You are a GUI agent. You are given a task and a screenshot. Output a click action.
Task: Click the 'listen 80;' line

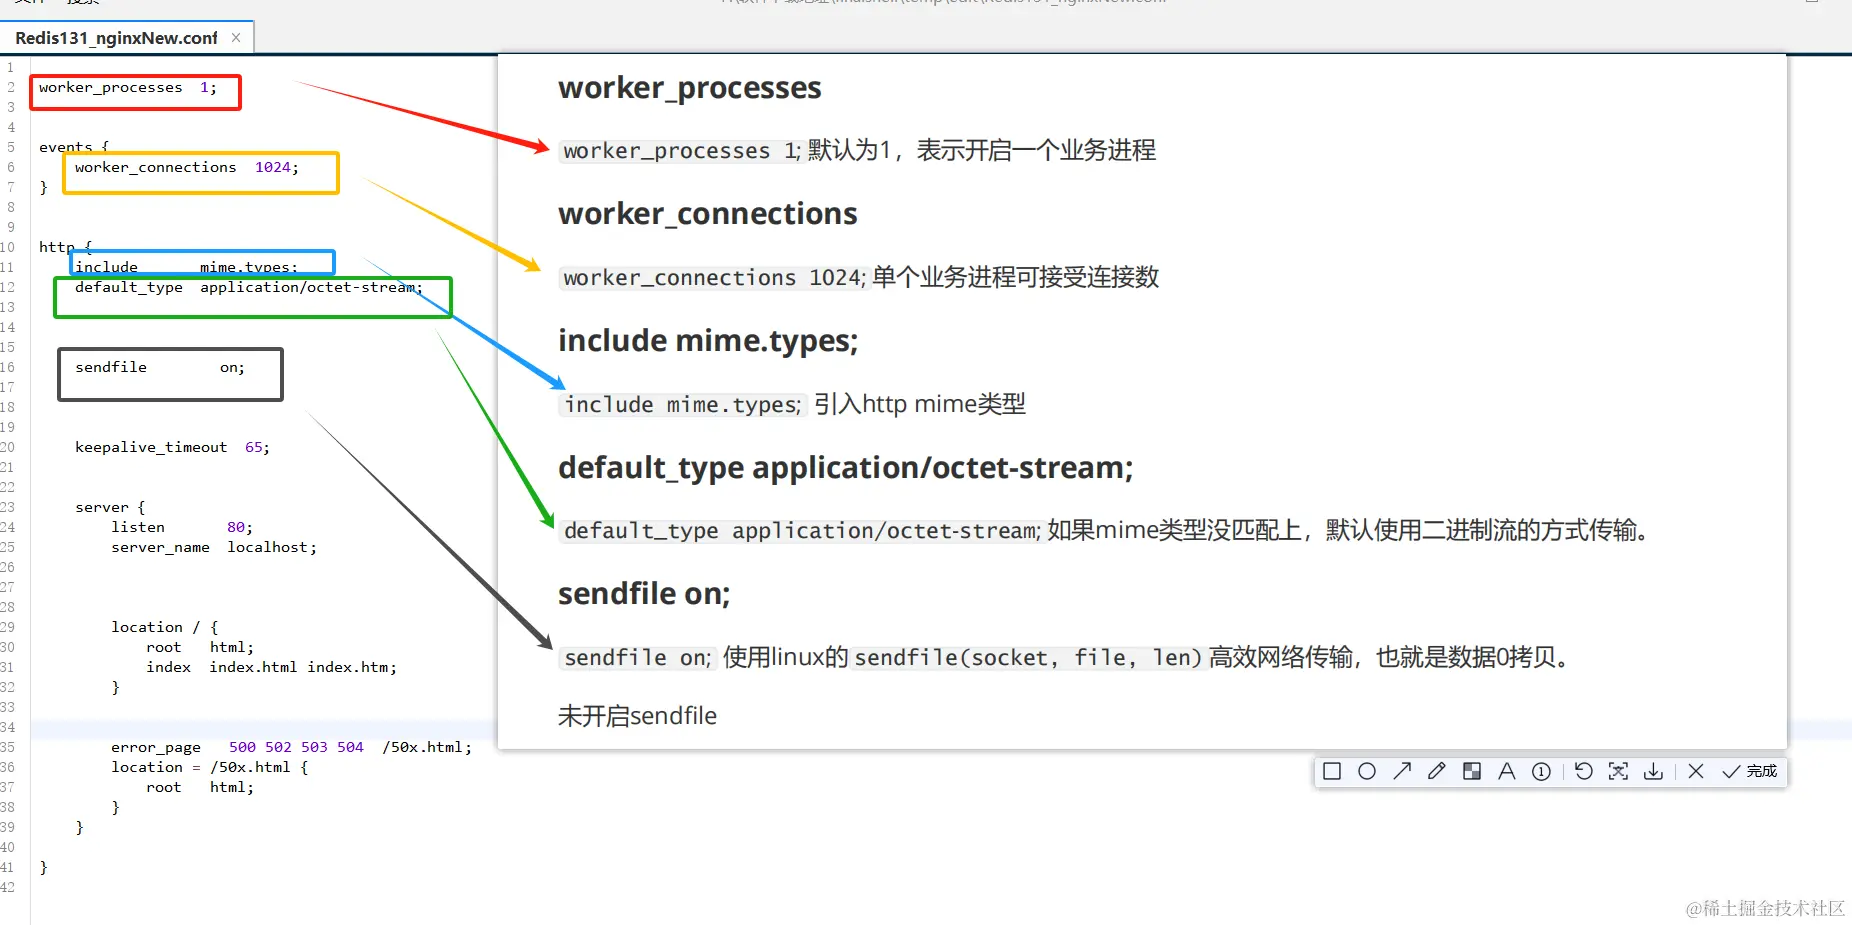tap(182, 527)
